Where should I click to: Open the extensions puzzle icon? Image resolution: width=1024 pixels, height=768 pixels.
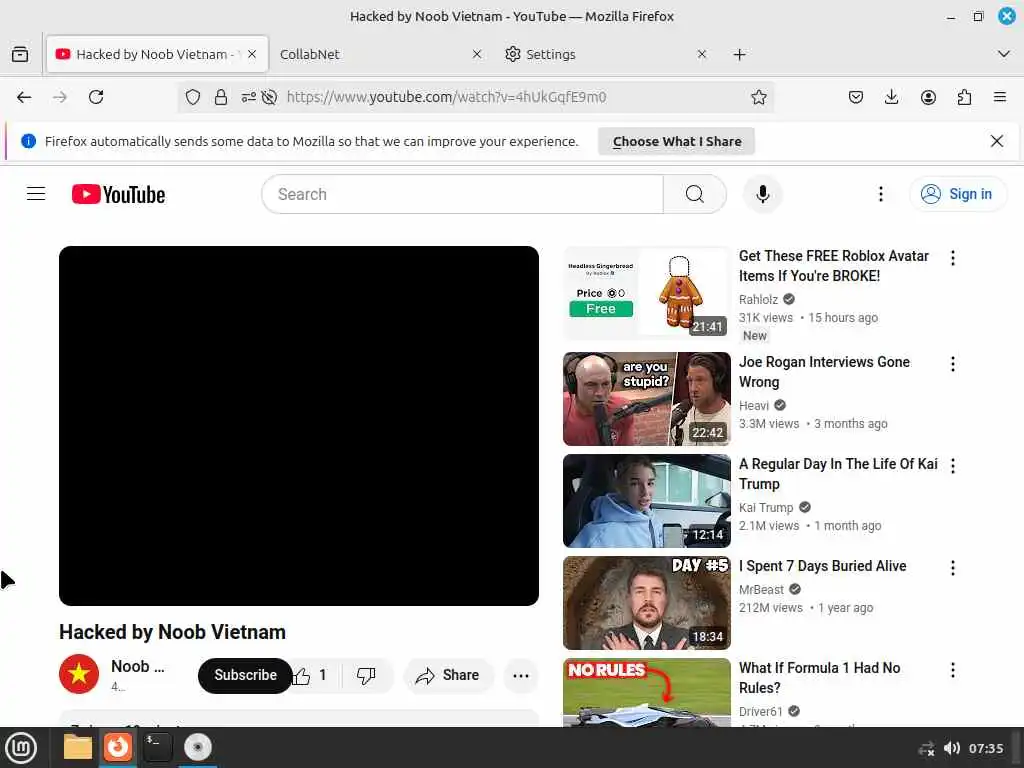[x=964, y=97]
